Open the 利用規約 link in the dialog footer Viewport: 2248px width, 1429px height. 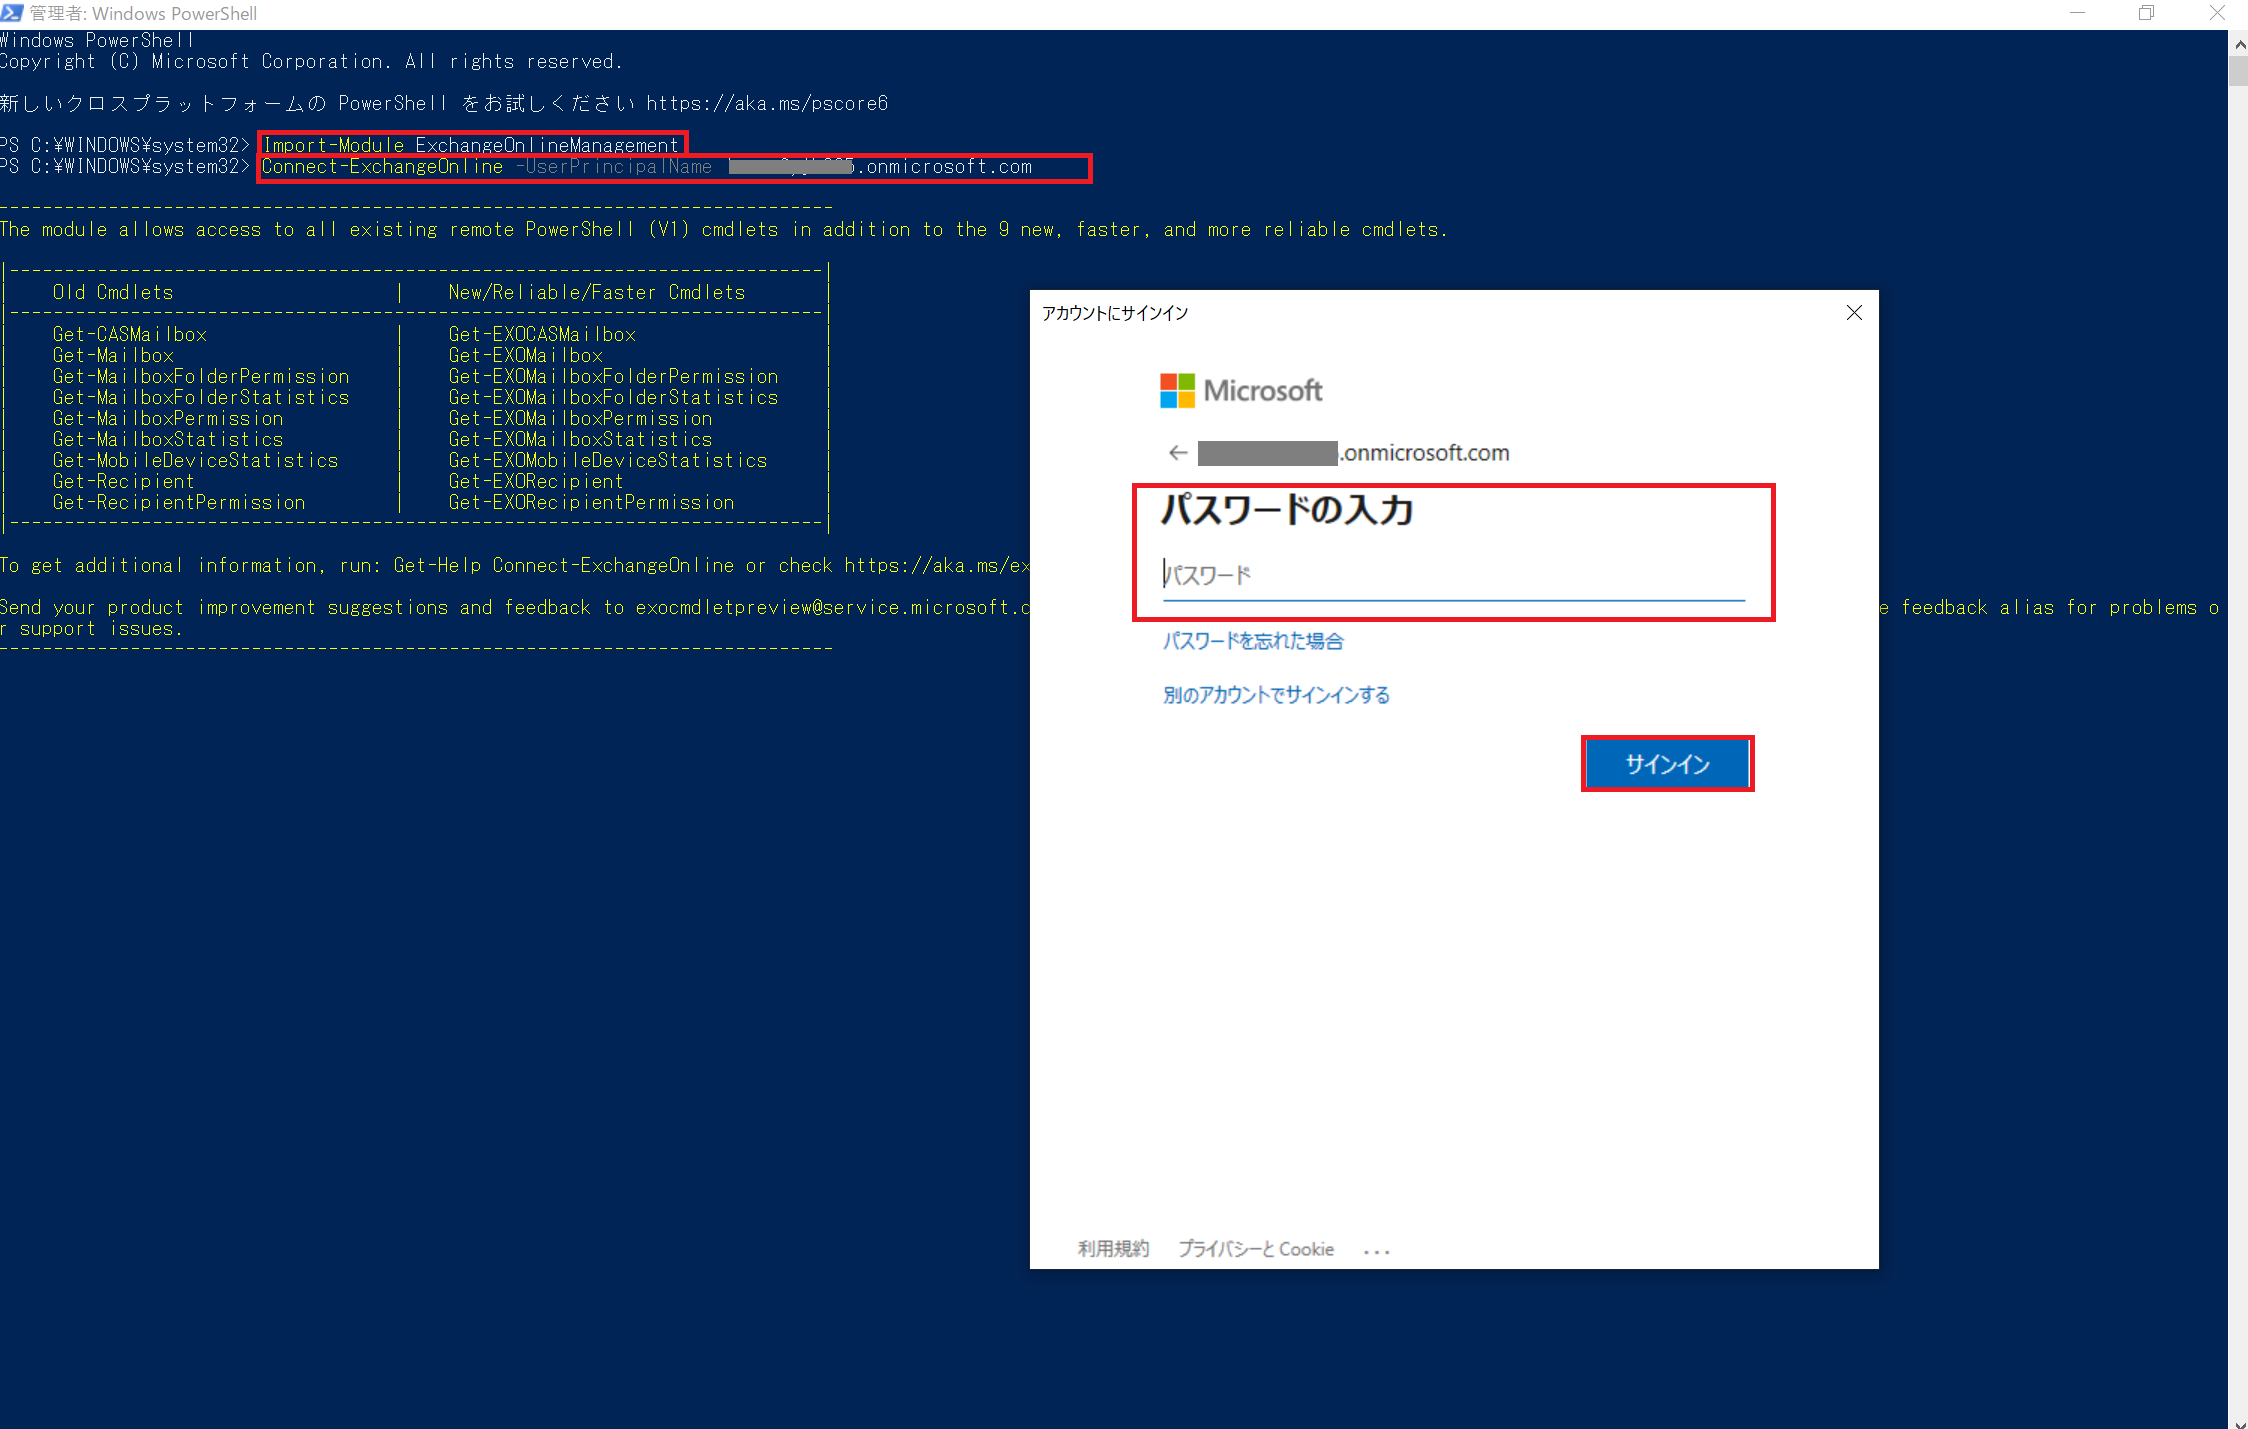(1113, 1249)
